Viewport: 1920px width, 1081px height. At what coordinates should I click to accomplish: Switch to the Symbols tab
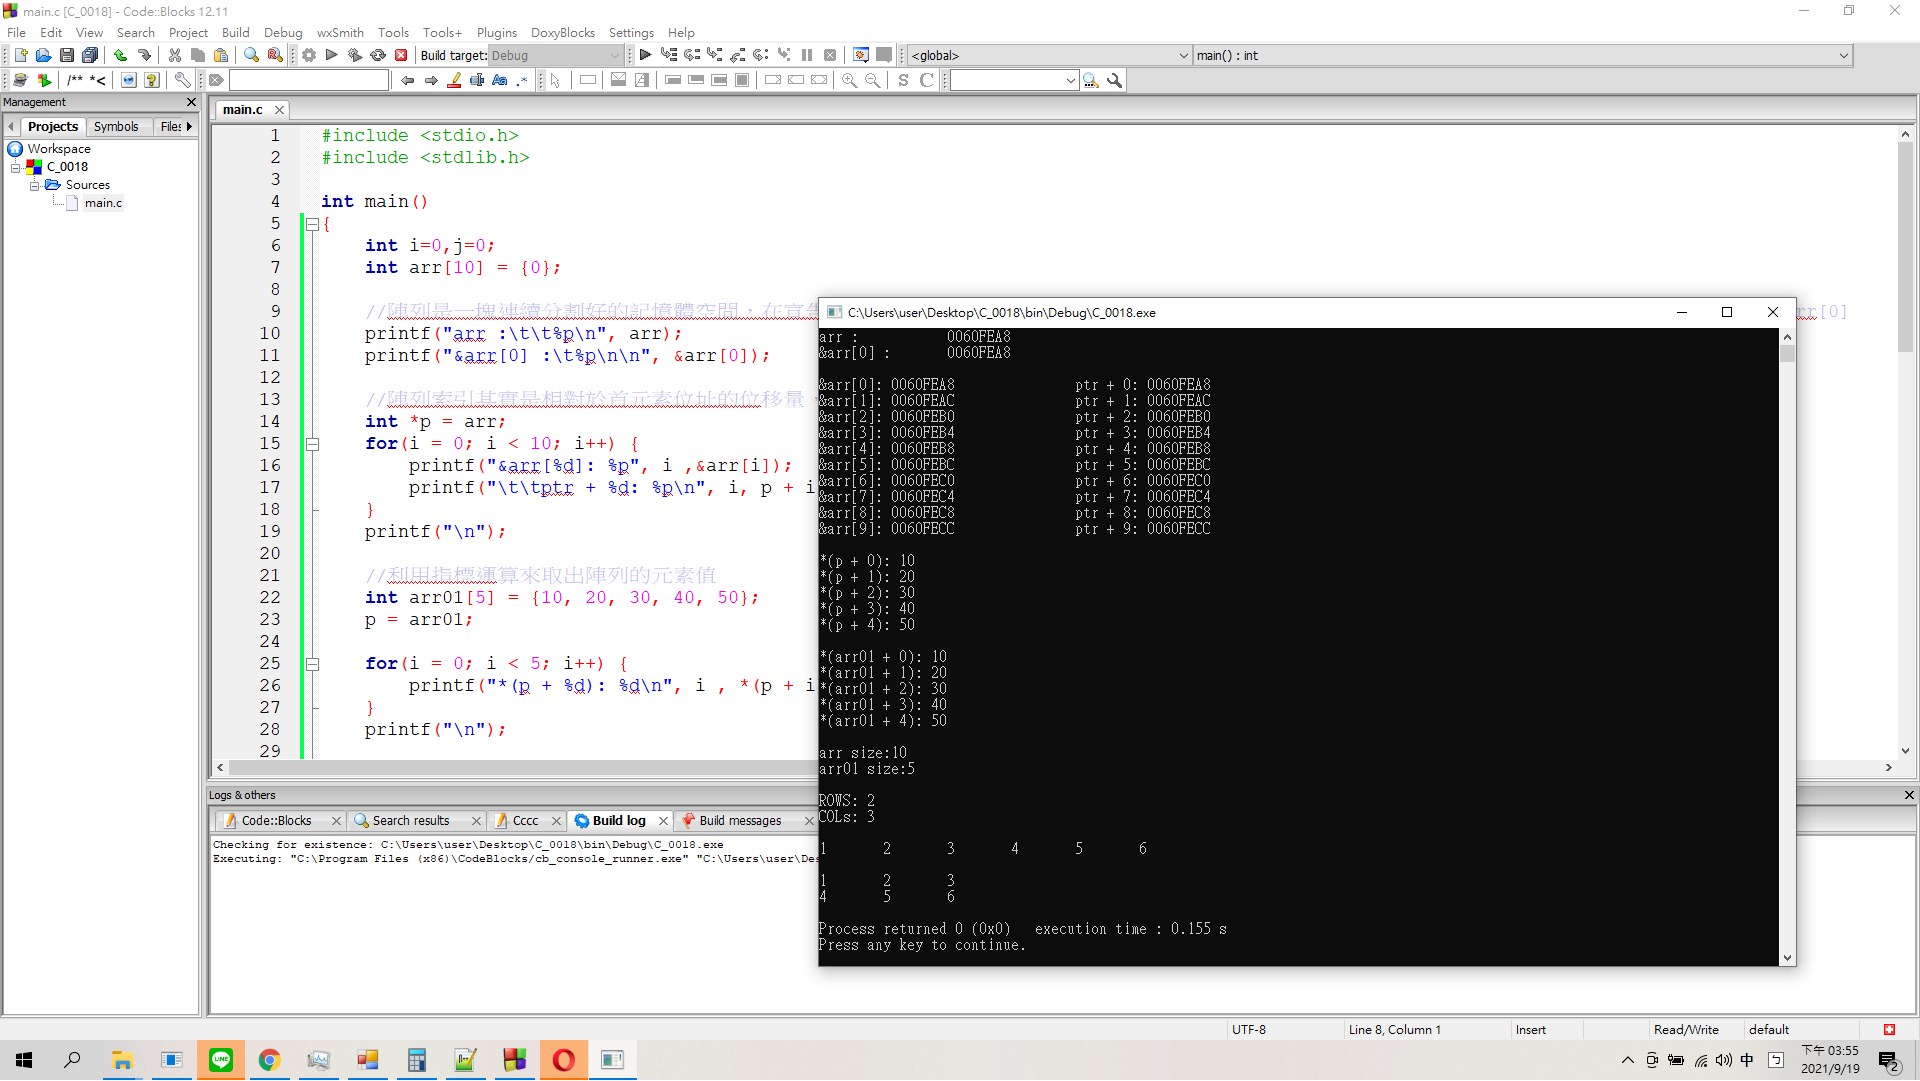click(116, 127)
